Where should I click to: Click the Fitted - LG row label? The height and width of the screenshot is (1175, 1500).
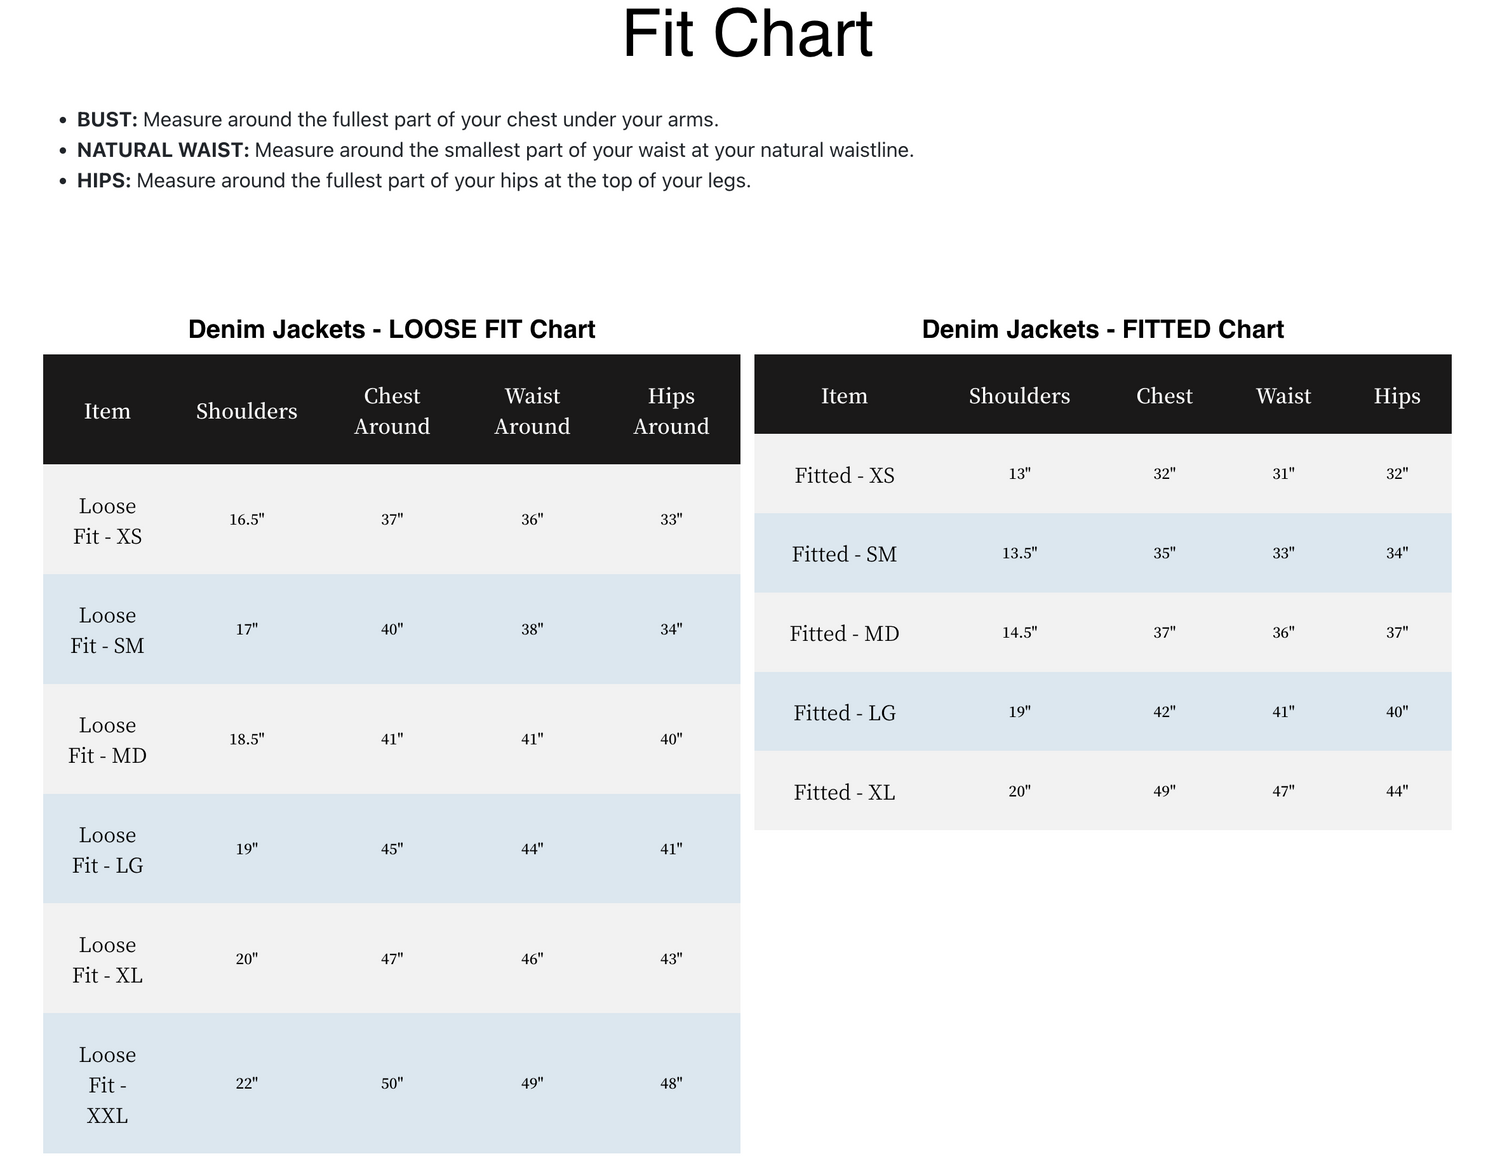(x=845, y=713)
